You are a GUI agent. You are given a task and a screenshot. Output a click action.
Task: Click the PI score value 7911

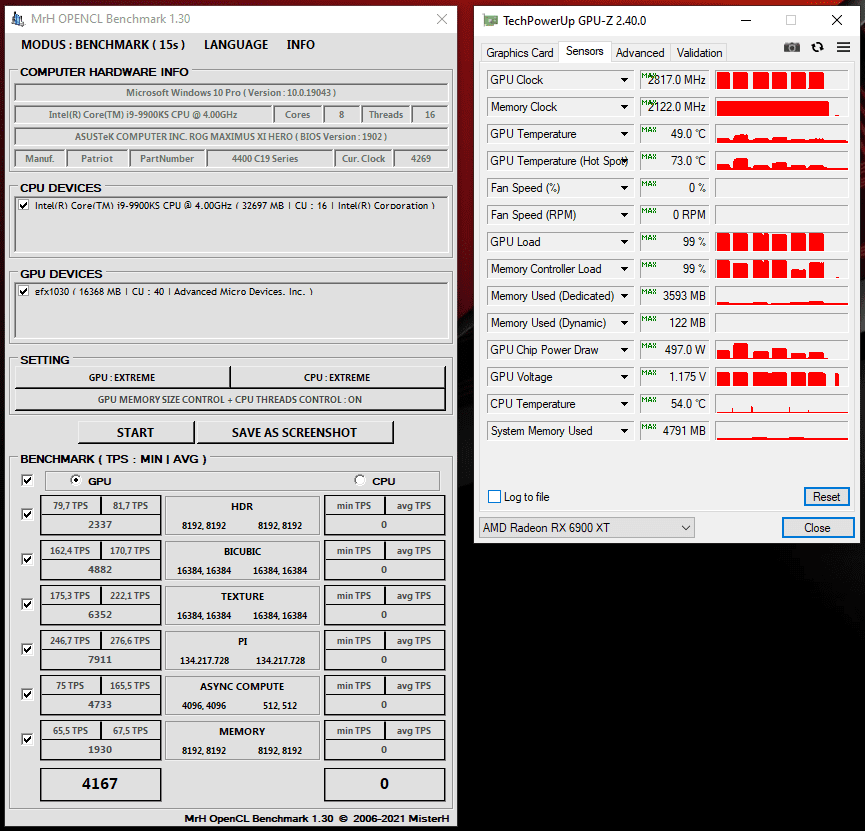click(100, 660)
